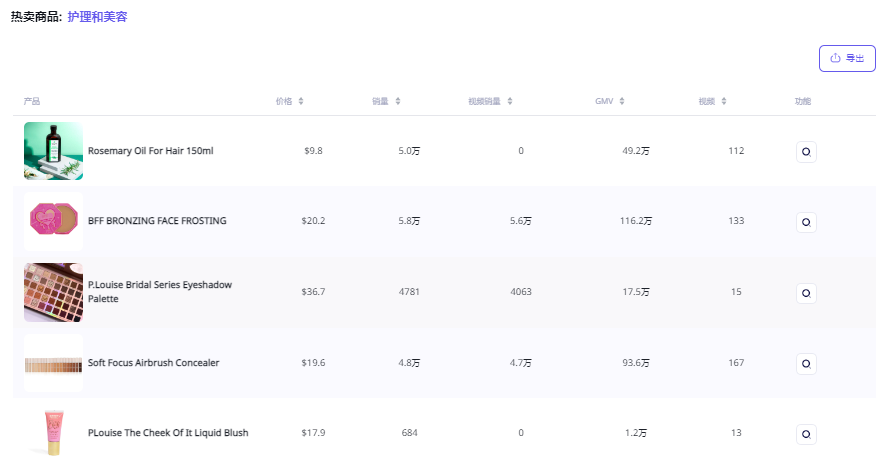The width and height of the screenshot is (888, 465).
Task: Sort table by 销量 column arrows
Action: (x=398, y=101)
